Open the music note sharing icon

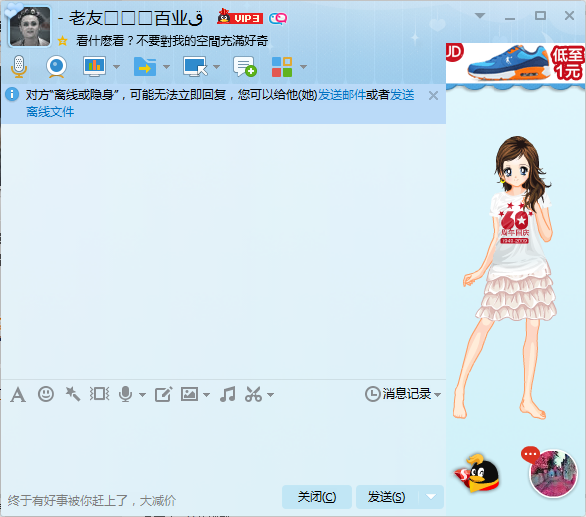point(228,394)
